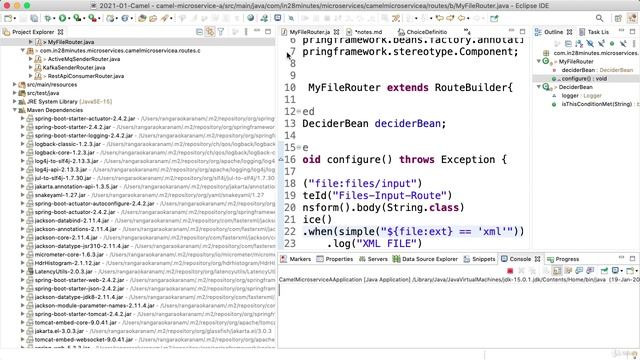Select ActiveMqSenderRouter.java in Project Explorer
This screenshot has width=640, height=360.
point(84,59)
